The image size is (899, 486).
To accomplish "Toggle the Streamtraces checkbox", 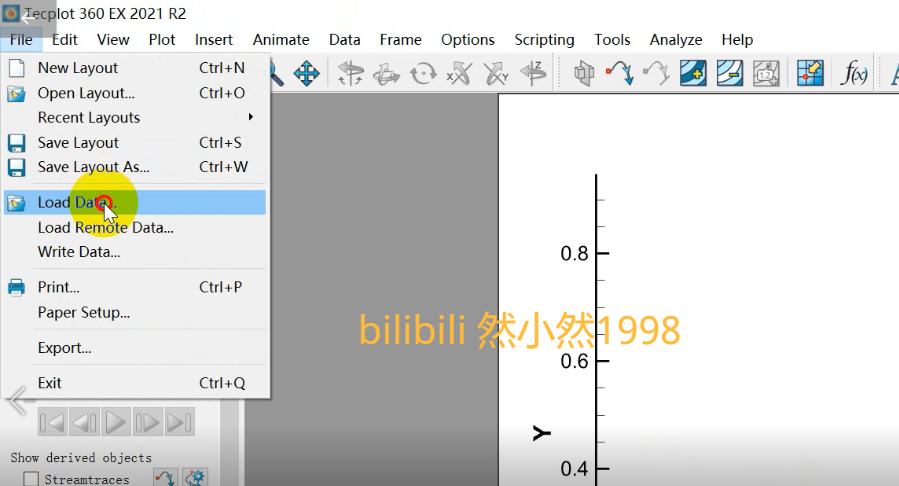I will [31, 479].
